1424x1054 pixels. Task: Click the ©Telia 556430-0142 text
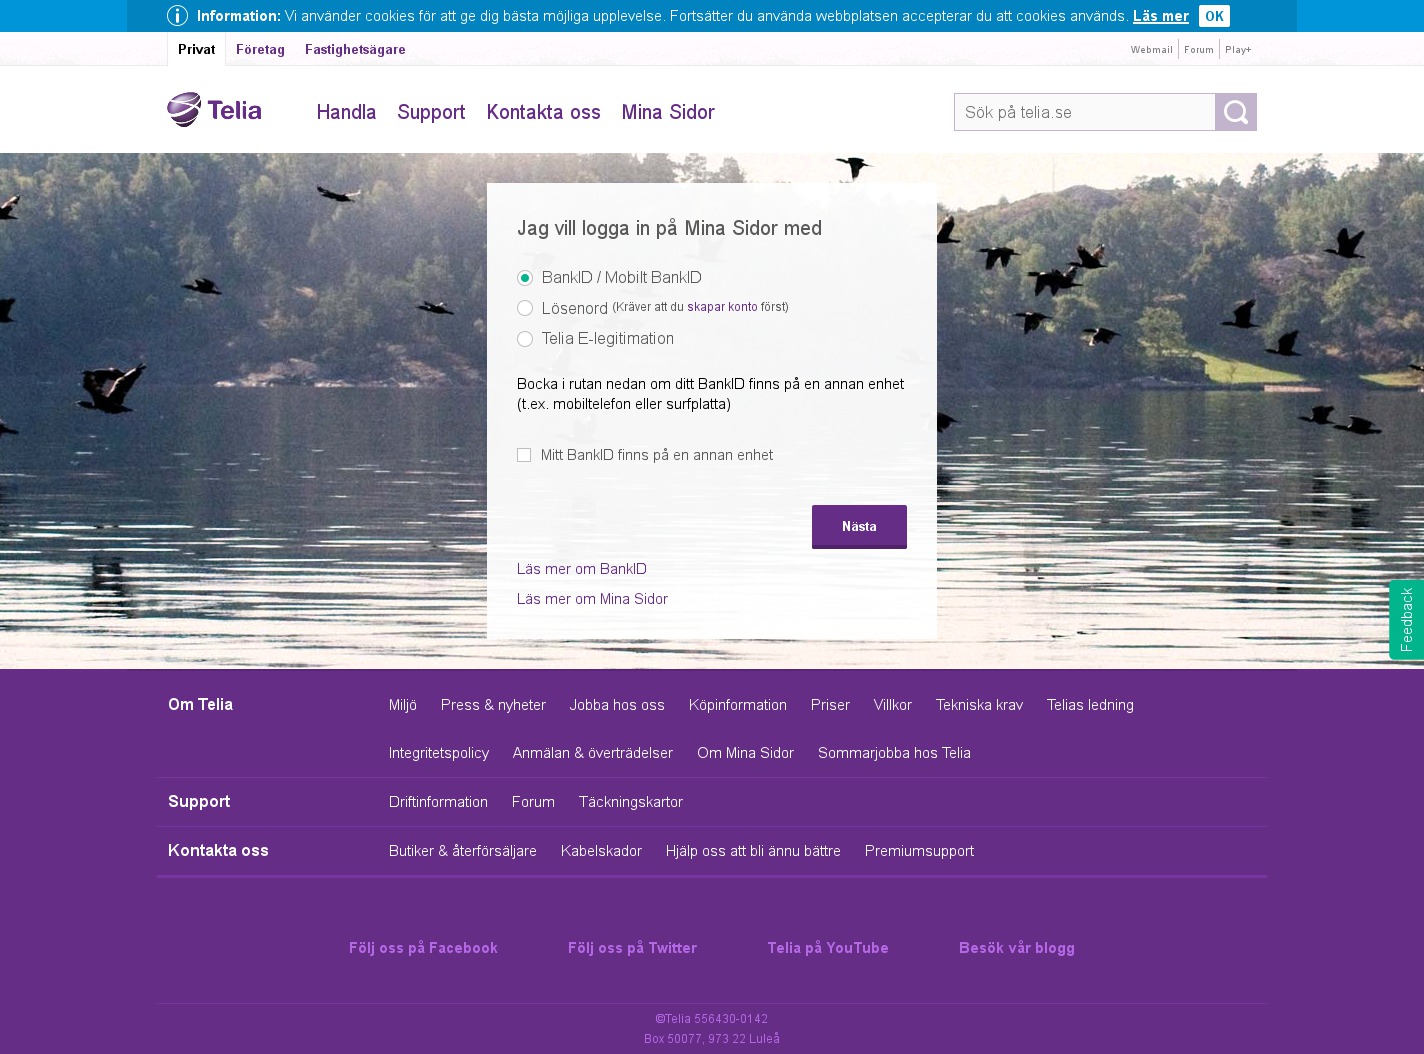click(x=712, y=1019)
